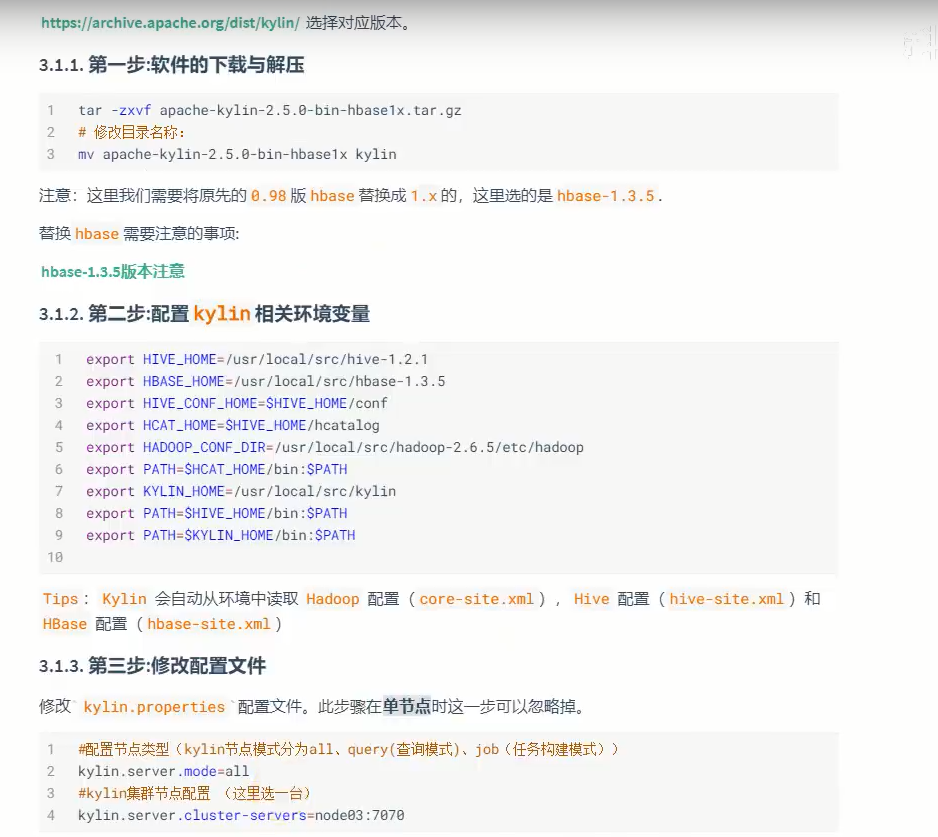Viewport: 938px width, 837px height.
Task: Click the inline code 0.98
Action: coord(269,196)
